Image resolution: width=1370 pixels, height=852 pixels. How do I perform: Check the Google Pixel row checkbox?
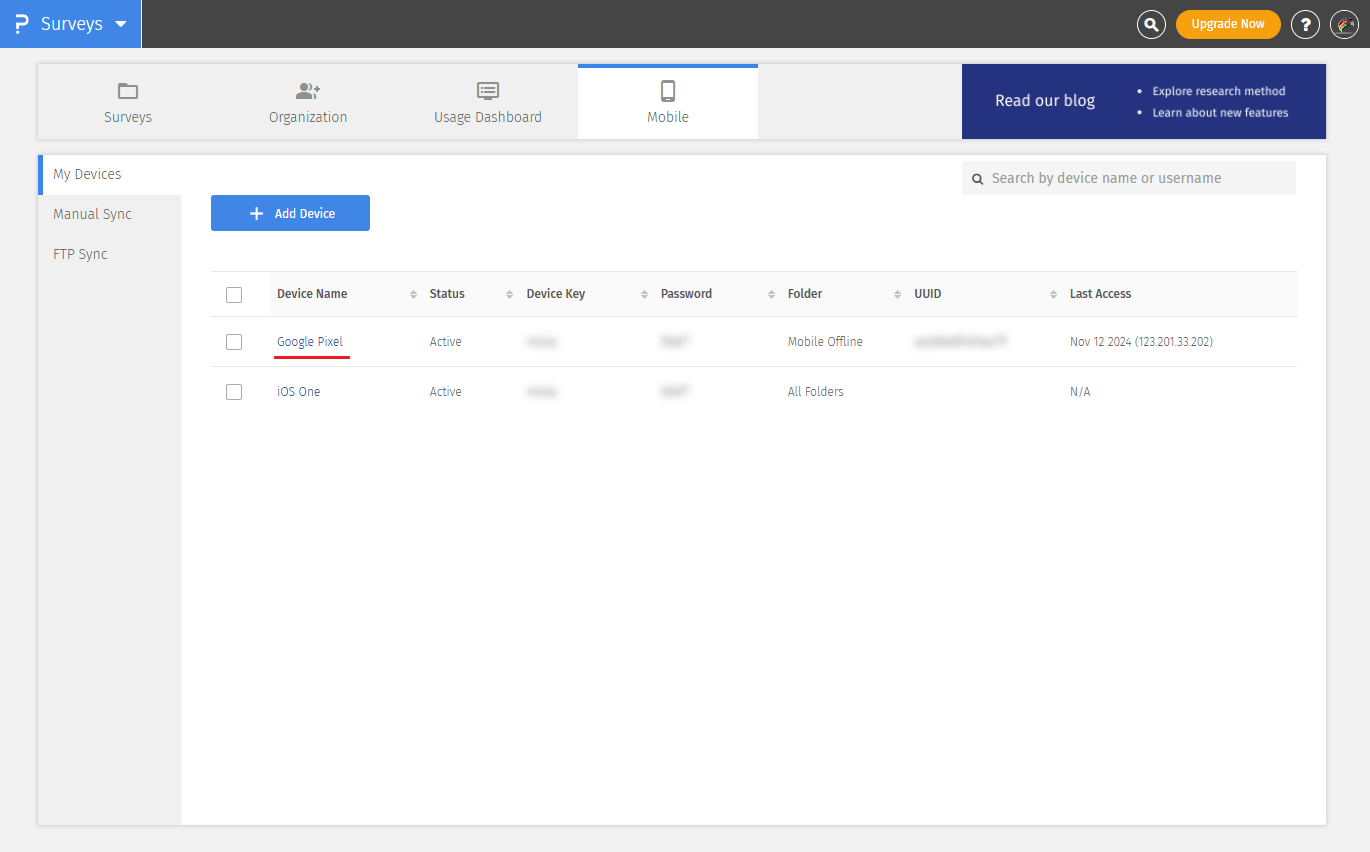click(x=234, y=342)
